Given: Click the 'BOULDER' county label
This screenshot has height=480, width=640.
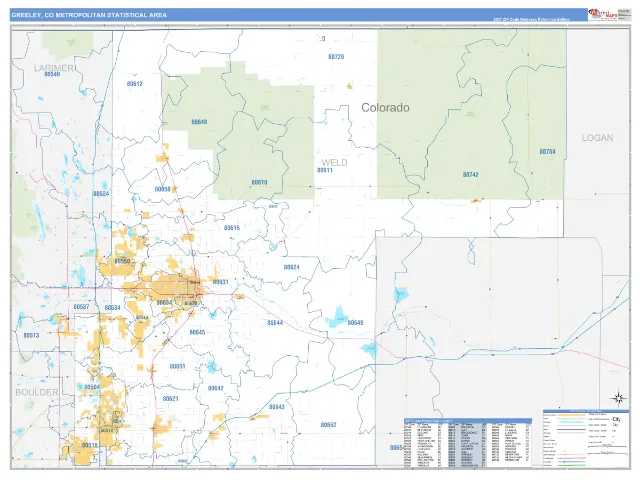Looking at the screenshot, I should point(37,392).
